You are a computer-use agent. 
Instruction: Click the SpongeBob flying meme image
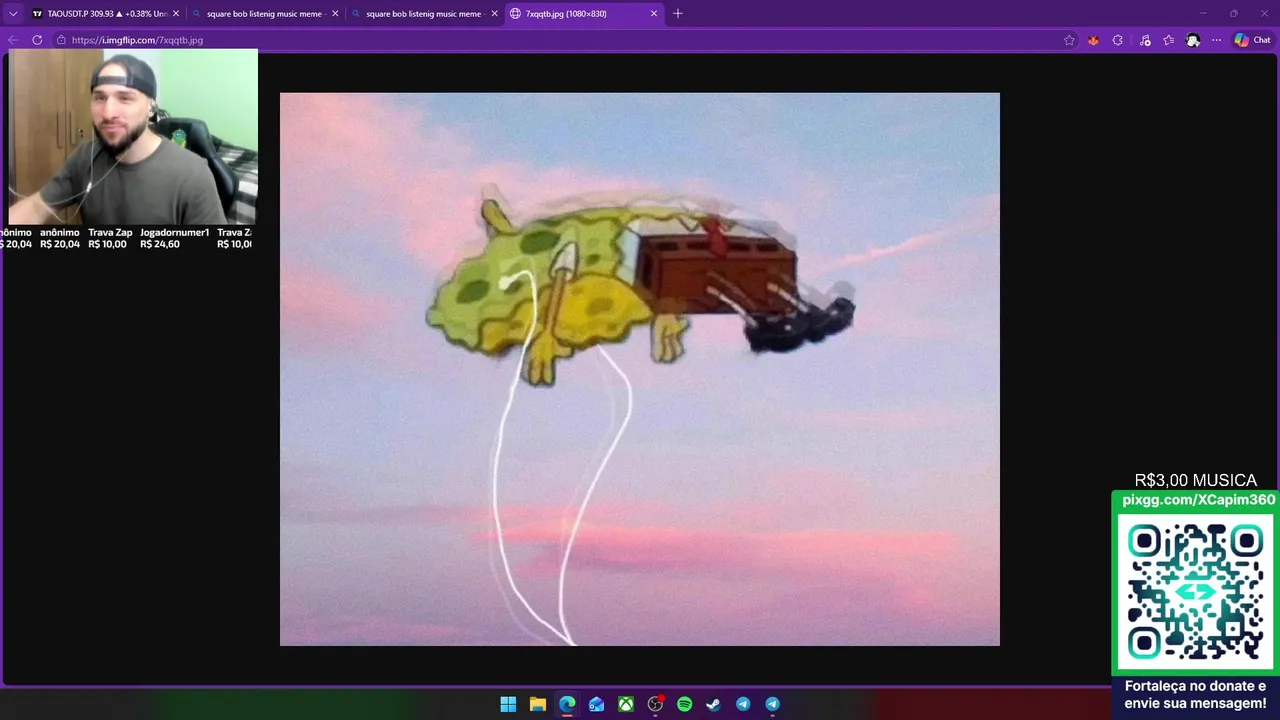(x=640, y=369)
